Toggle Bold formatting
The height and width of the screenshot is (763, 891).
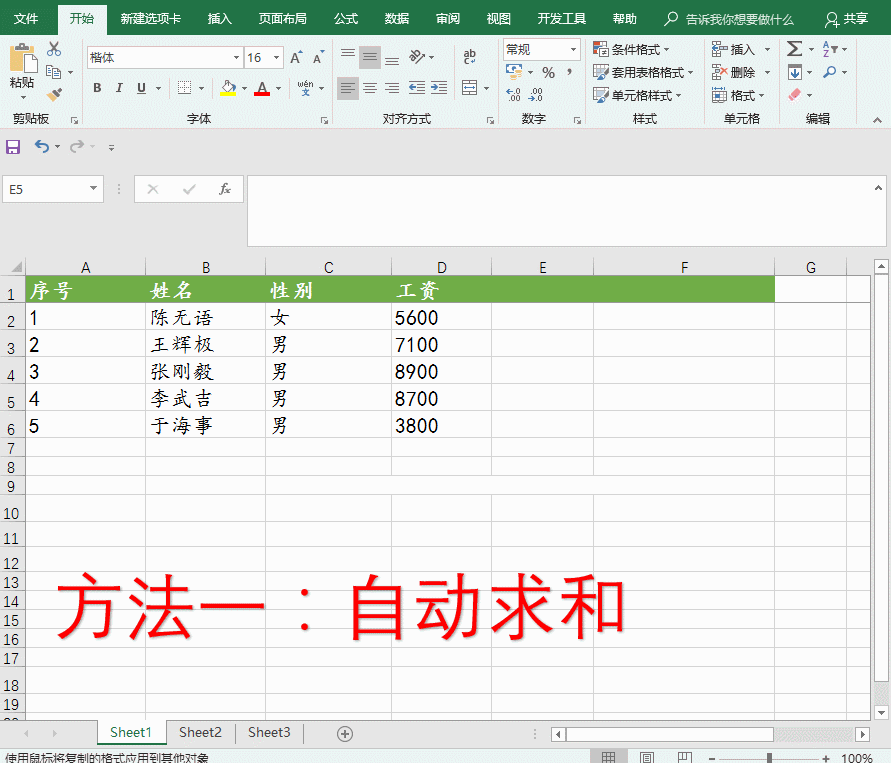pos(97,88)
